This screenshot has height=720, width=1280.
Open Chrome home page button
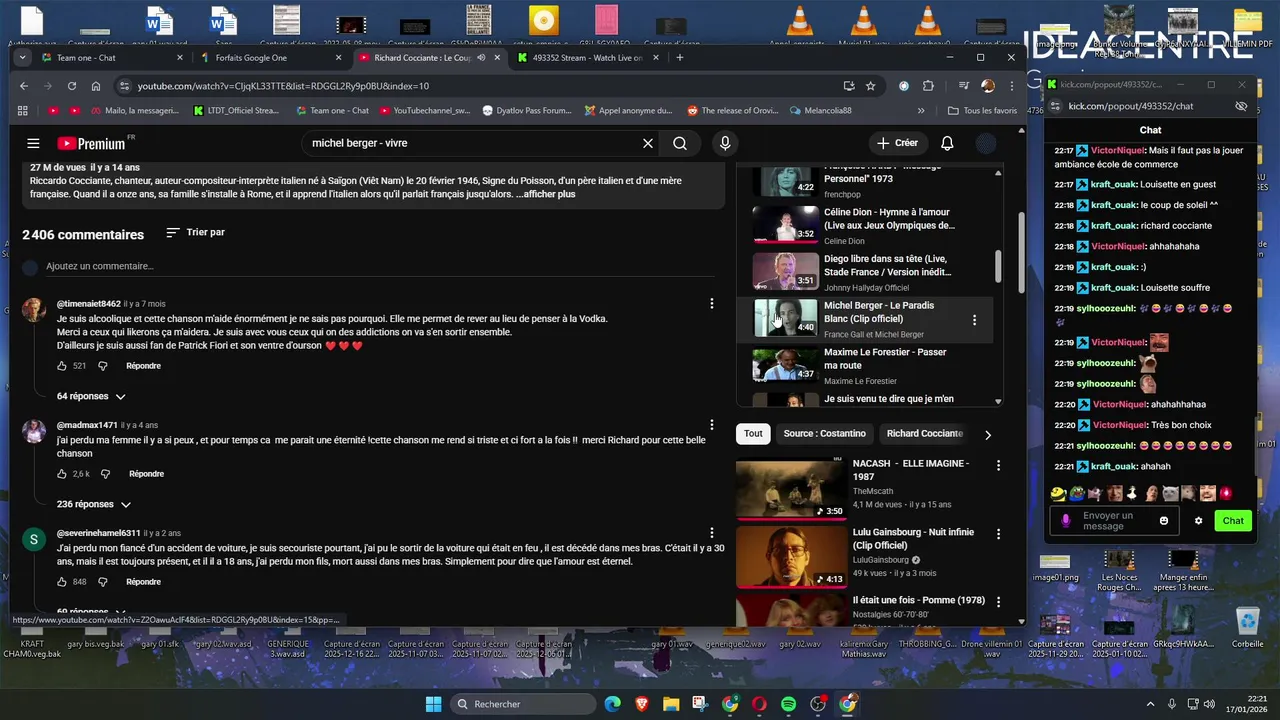coord(96,86)
